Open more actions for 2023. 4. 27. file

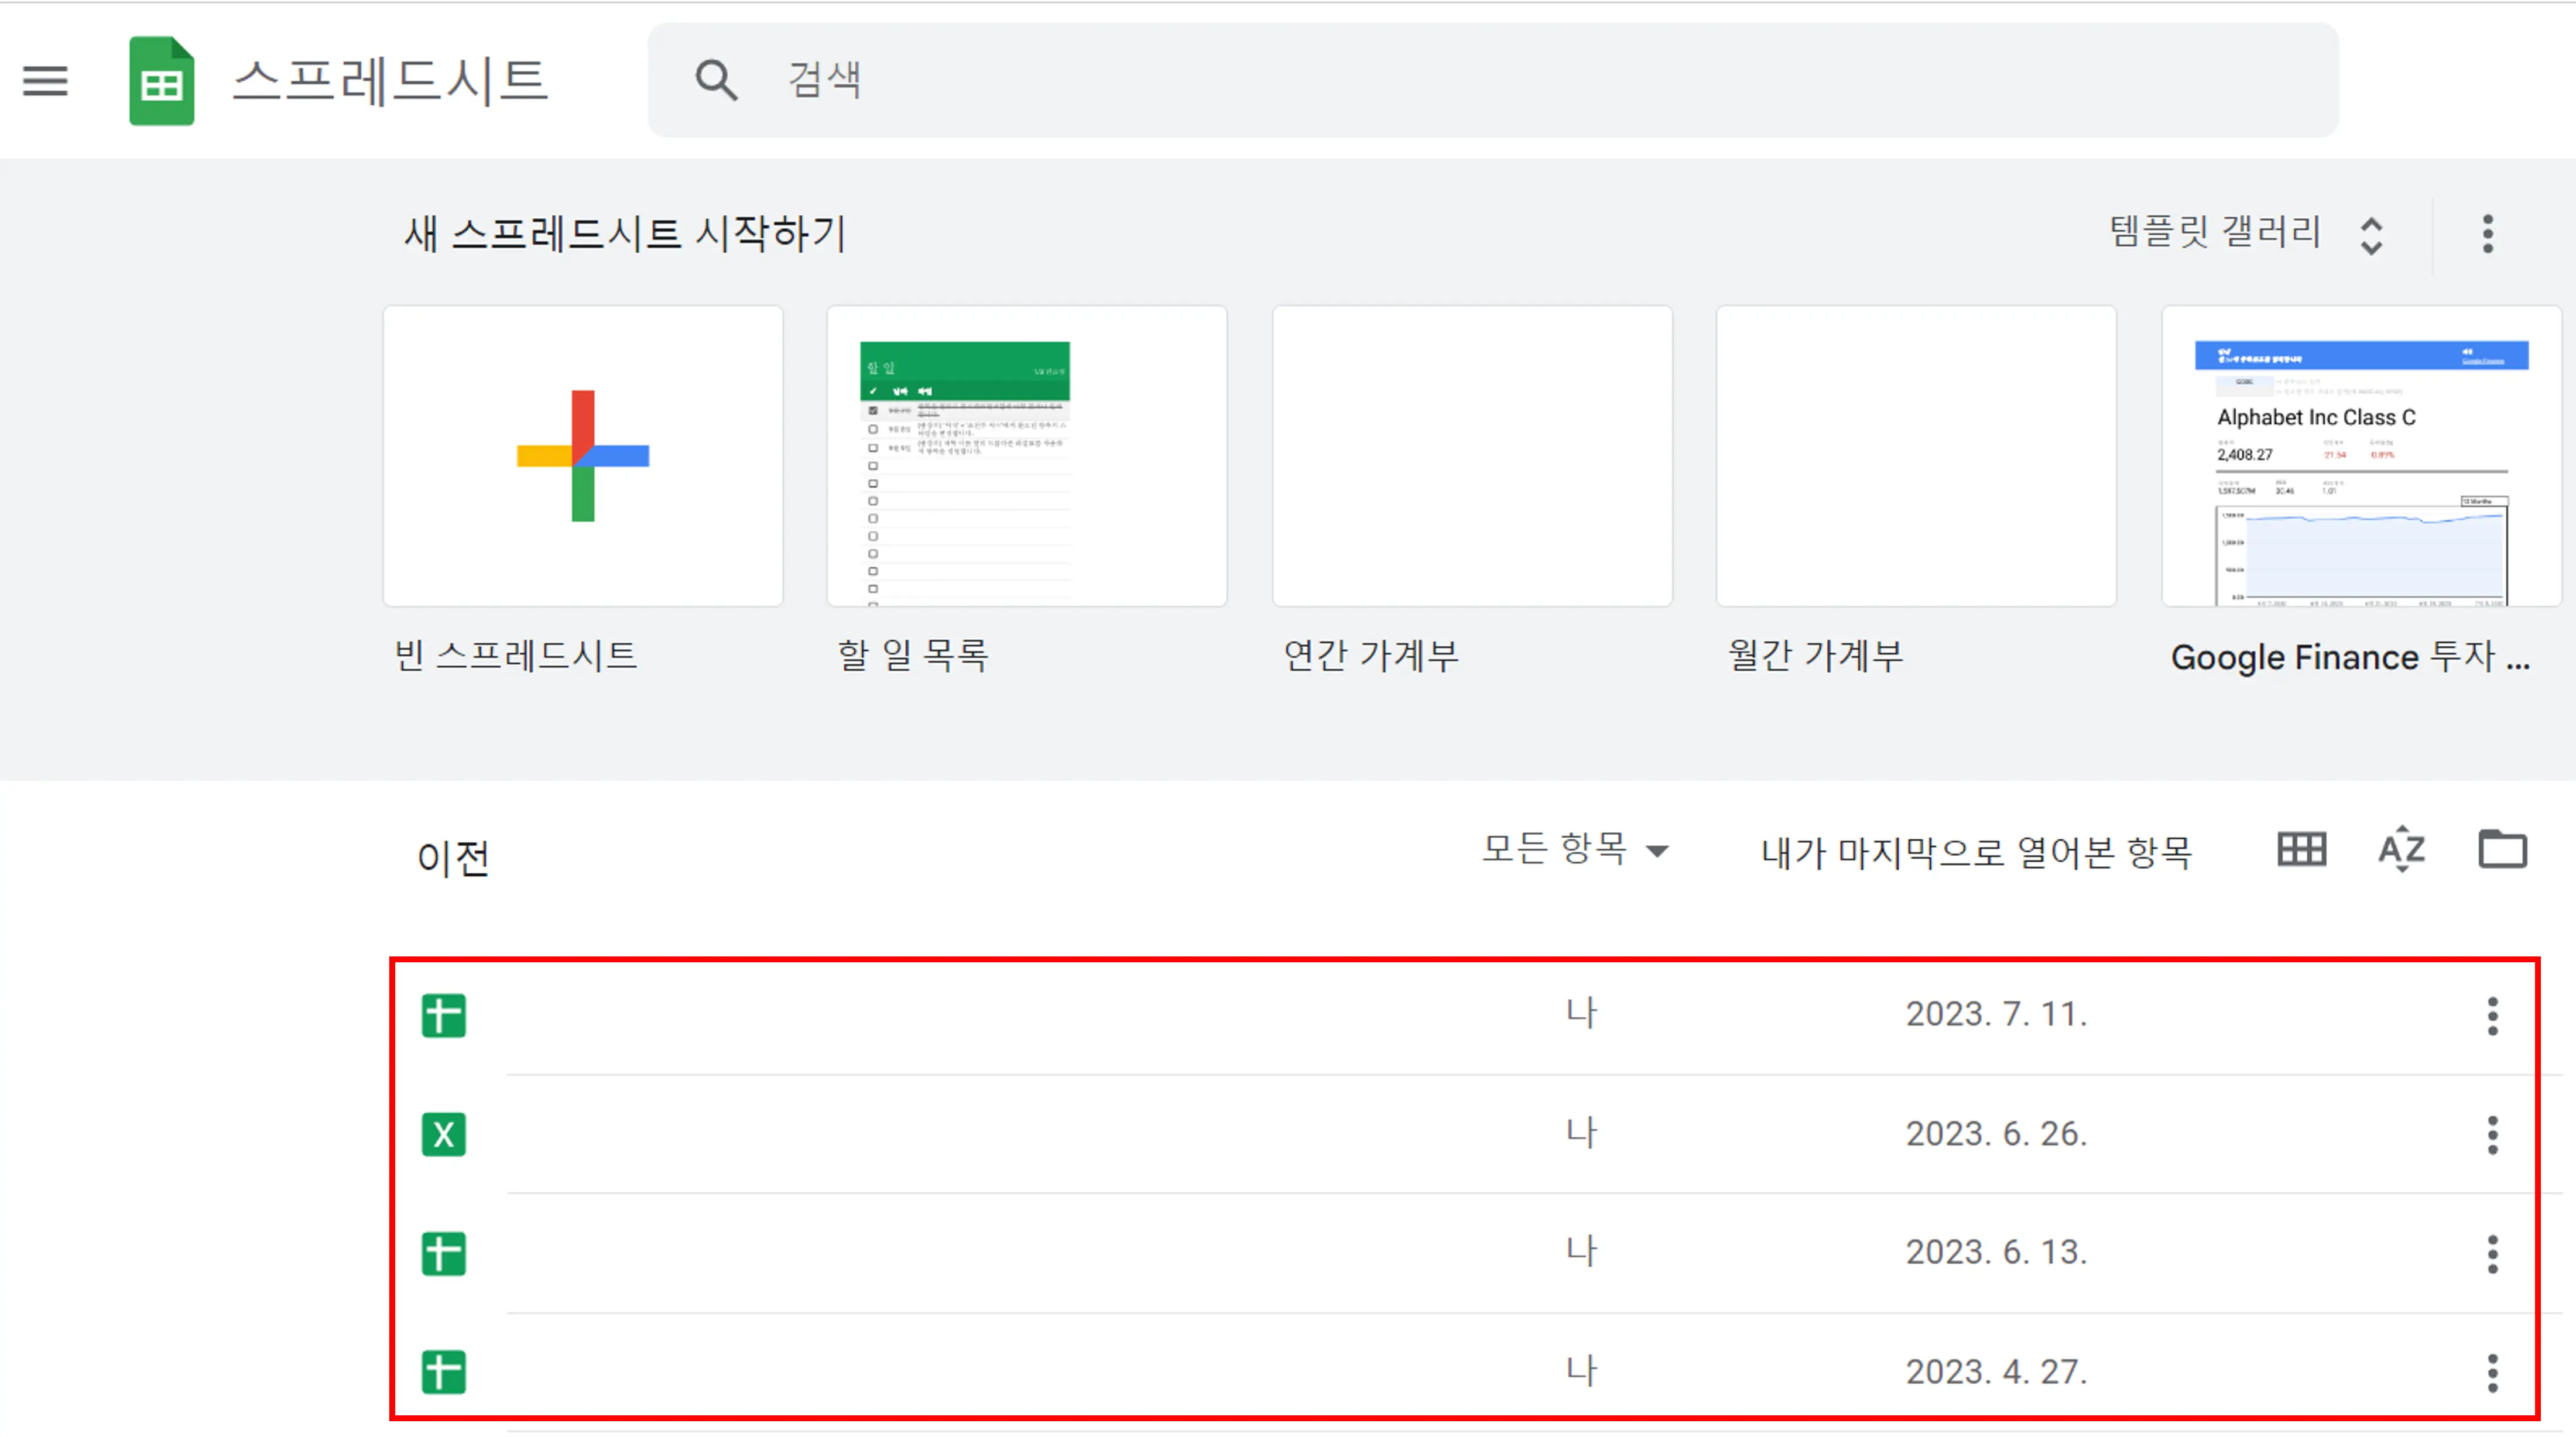2492,1373
